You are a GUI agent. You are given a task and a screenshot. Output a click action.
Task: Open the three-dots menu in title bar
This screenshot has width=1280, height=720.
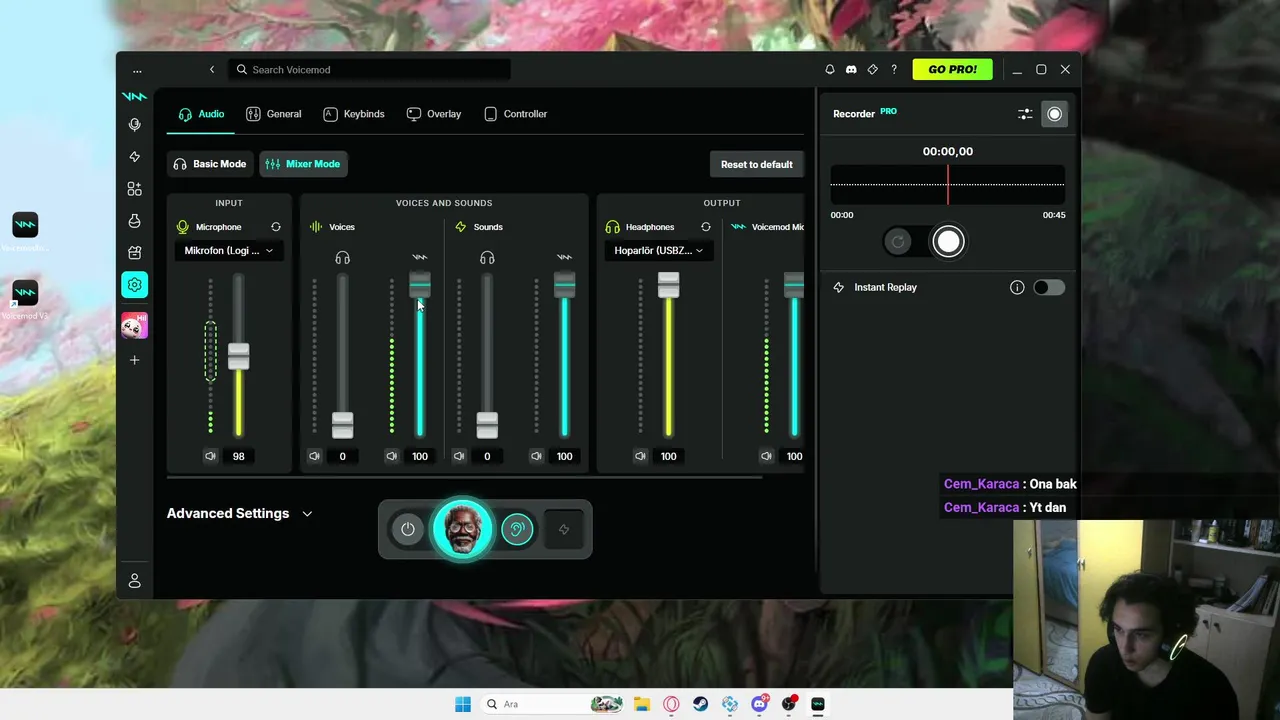(137, 70)
